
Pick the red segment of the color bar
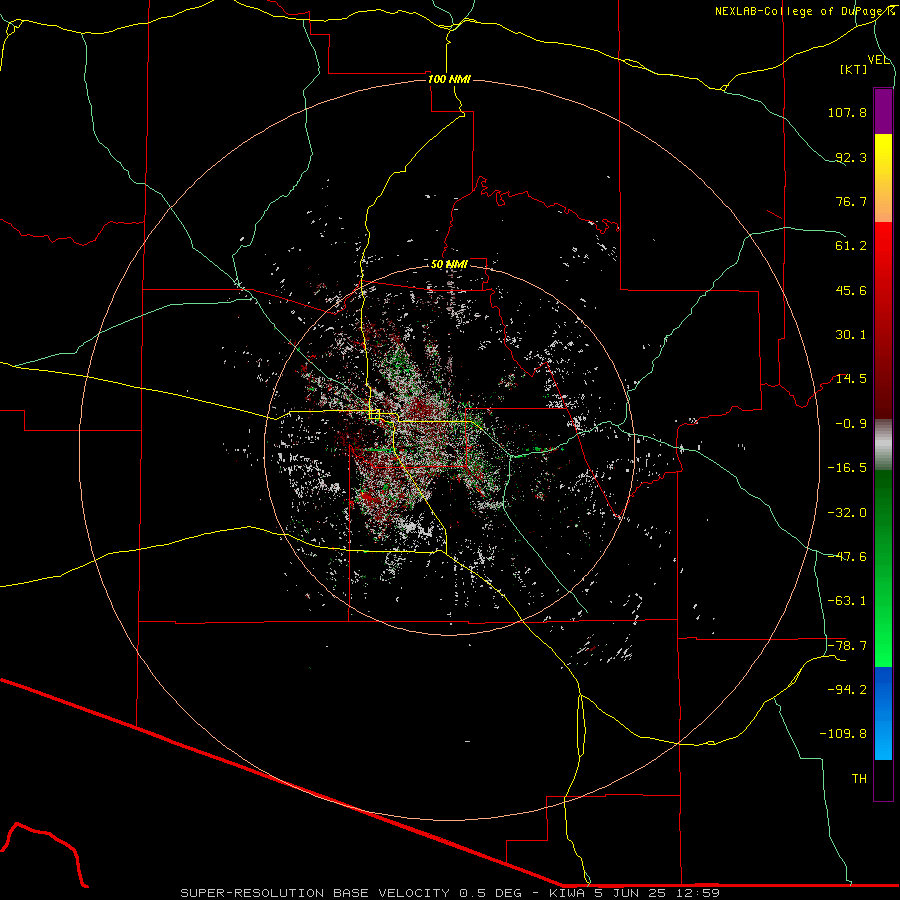[883, 320]
